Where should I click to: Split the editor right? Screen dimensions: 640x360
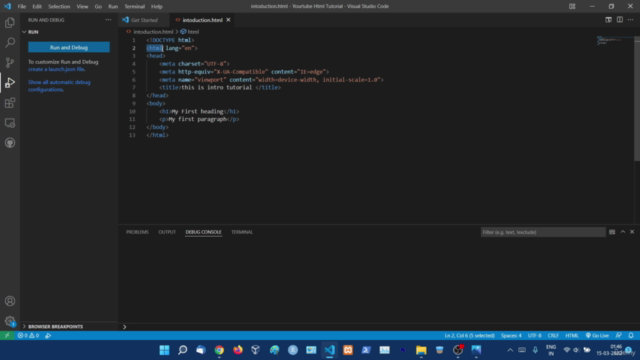click(620, 20)
